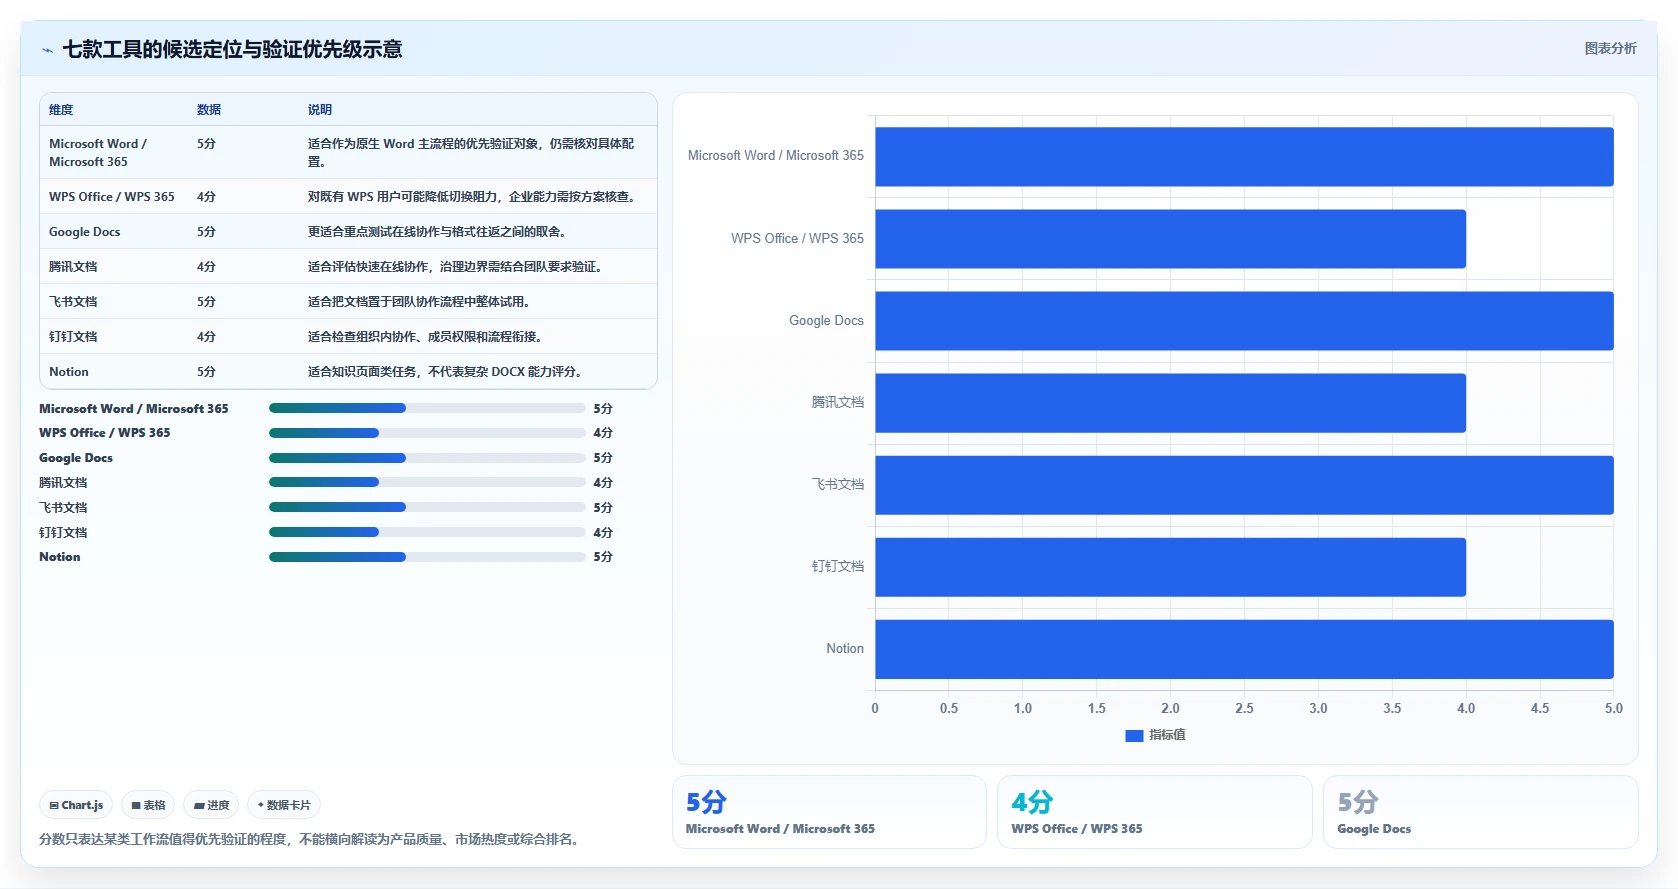Screen dimensions: 1678x889
Task: Click the Microsoft Word / Microsoft 365 progress bar
Action: [427, 408]
